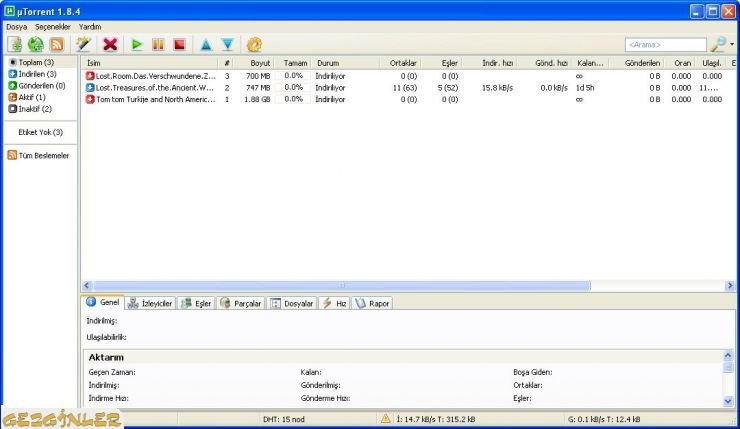Viewport: 740px width, 429px height.
Task: Click the 0.0% progress bar of the Lost.Treasures torrent
Action: click(294, 87)
